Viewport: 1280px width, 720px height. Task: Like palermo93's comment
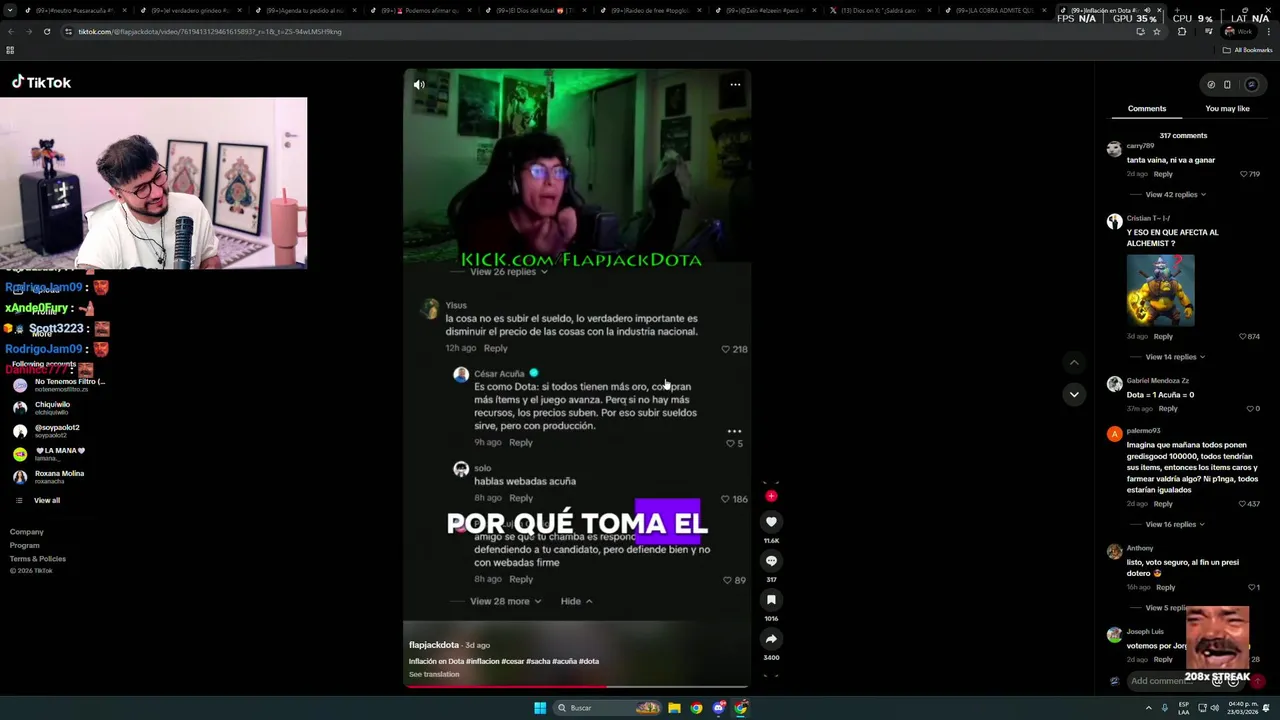click(x=1249, y=504)
